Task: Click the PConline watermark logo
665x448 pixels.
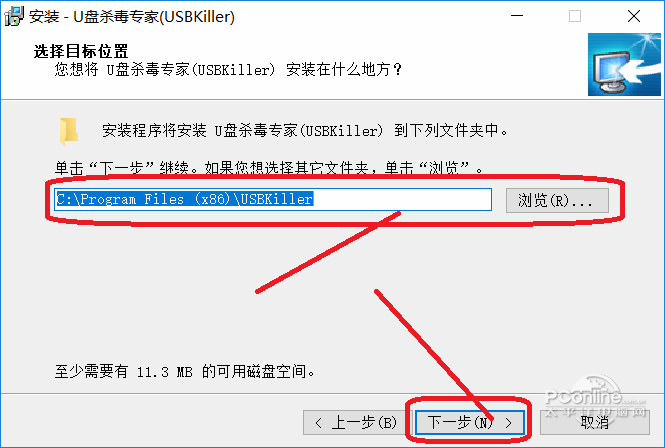Action: [x=595, y=398]
